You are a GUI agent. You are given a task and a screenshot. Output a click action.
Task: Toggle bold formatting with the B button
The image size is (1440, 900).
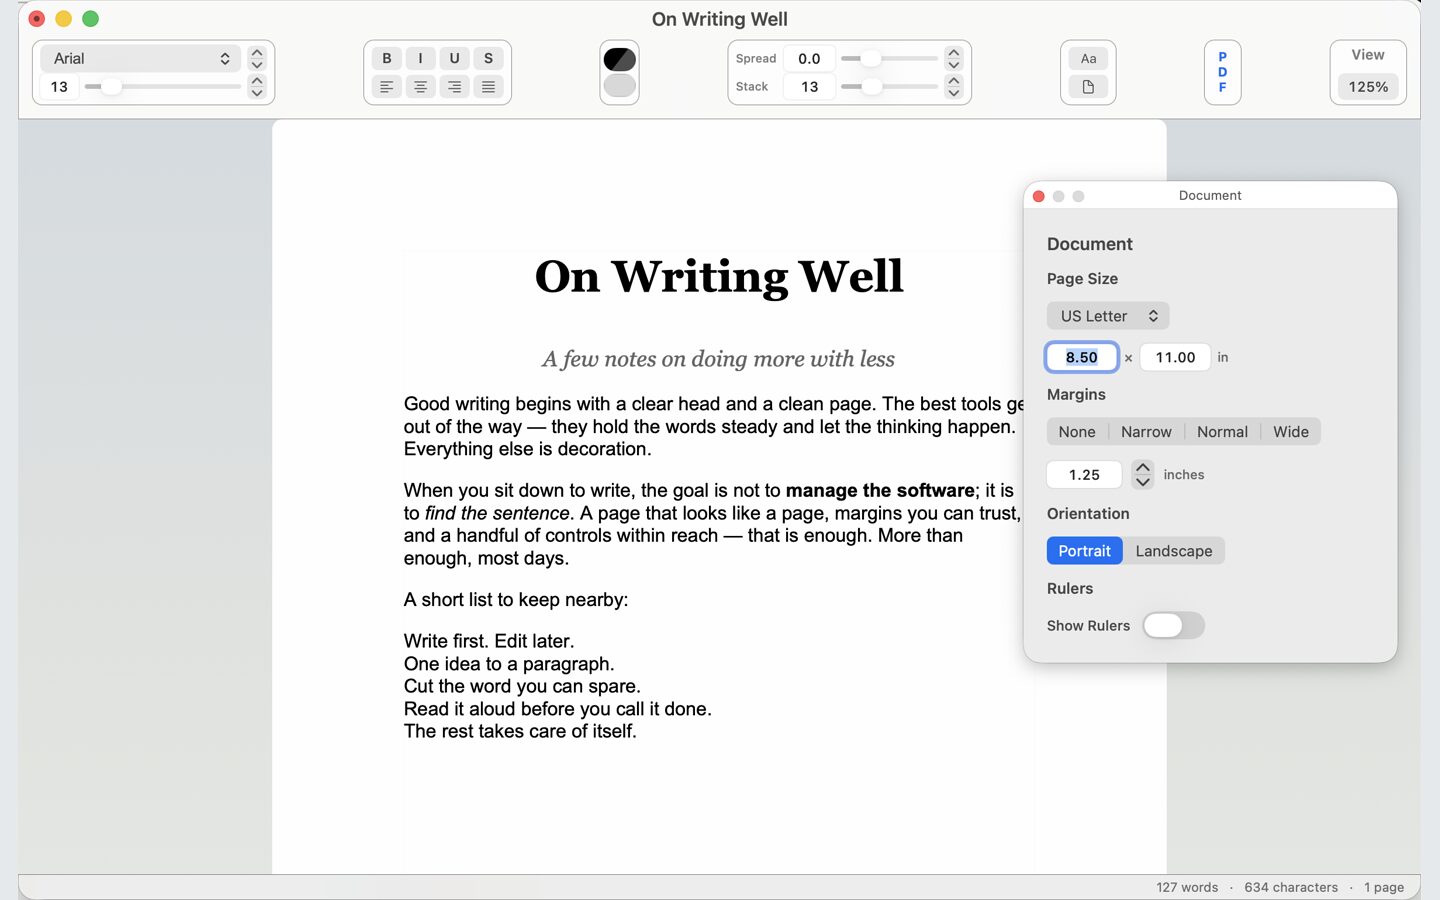387,58
